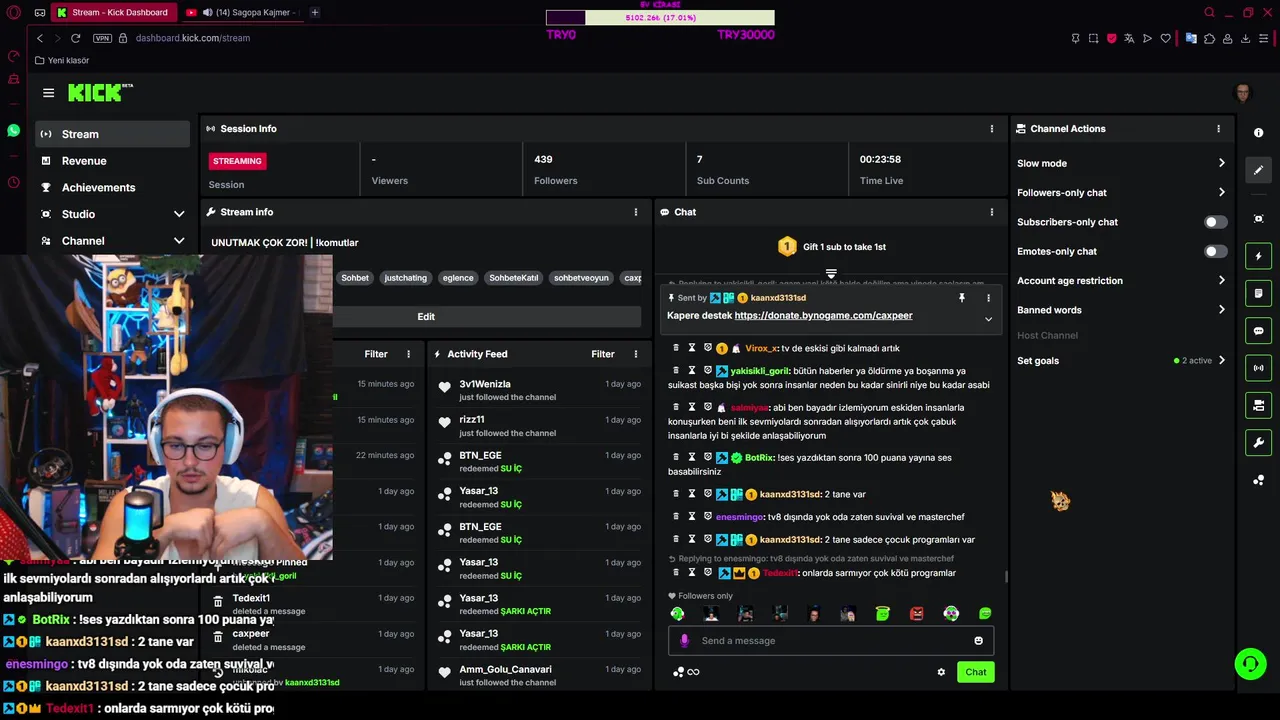Expand the Channel sidebar section

(179, 241)
